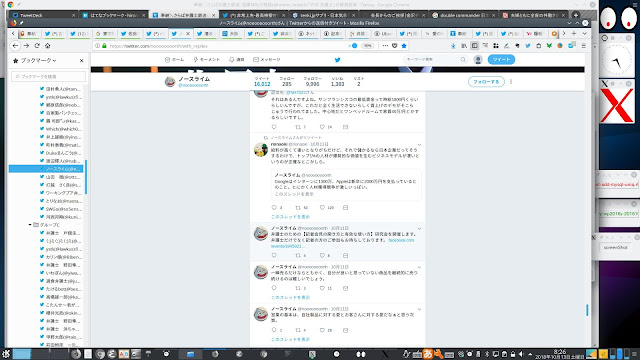Open a new Firefox tab with plus

click(574, 33)
